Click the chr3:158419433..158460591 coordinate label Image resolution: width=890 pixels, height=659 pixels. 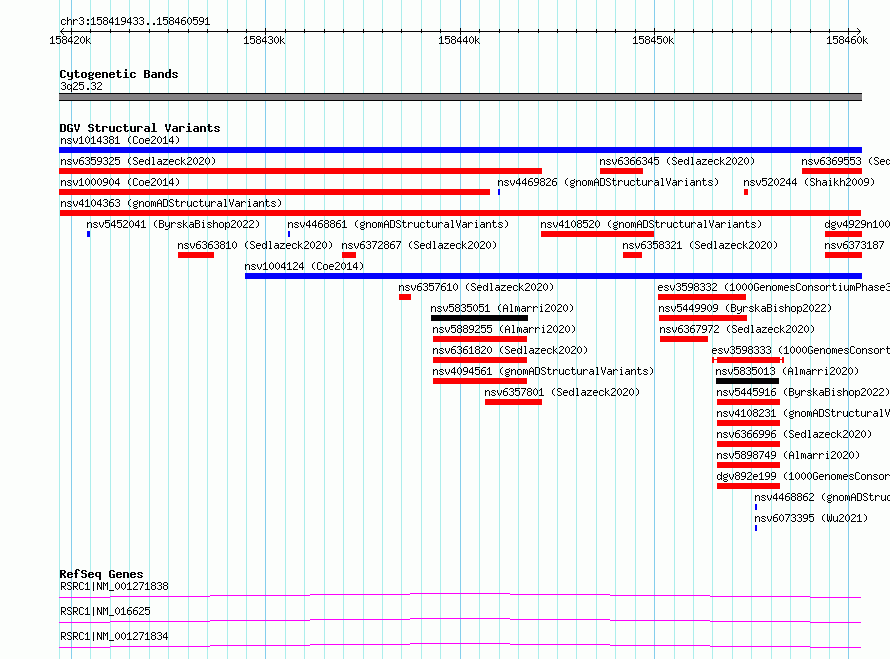click(x=135, y=22)
